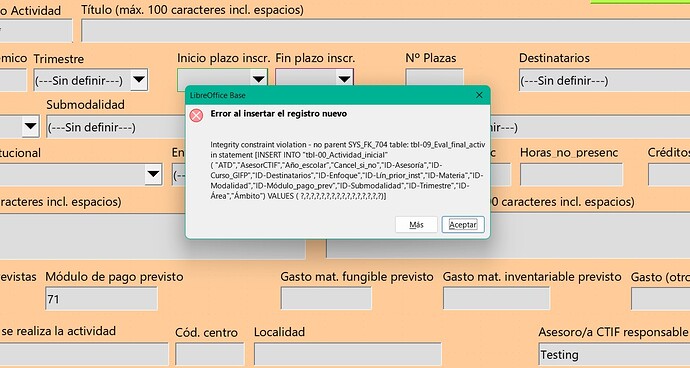Open the Destinatarios combo box
Screen dimensions: 690x368
604,80
